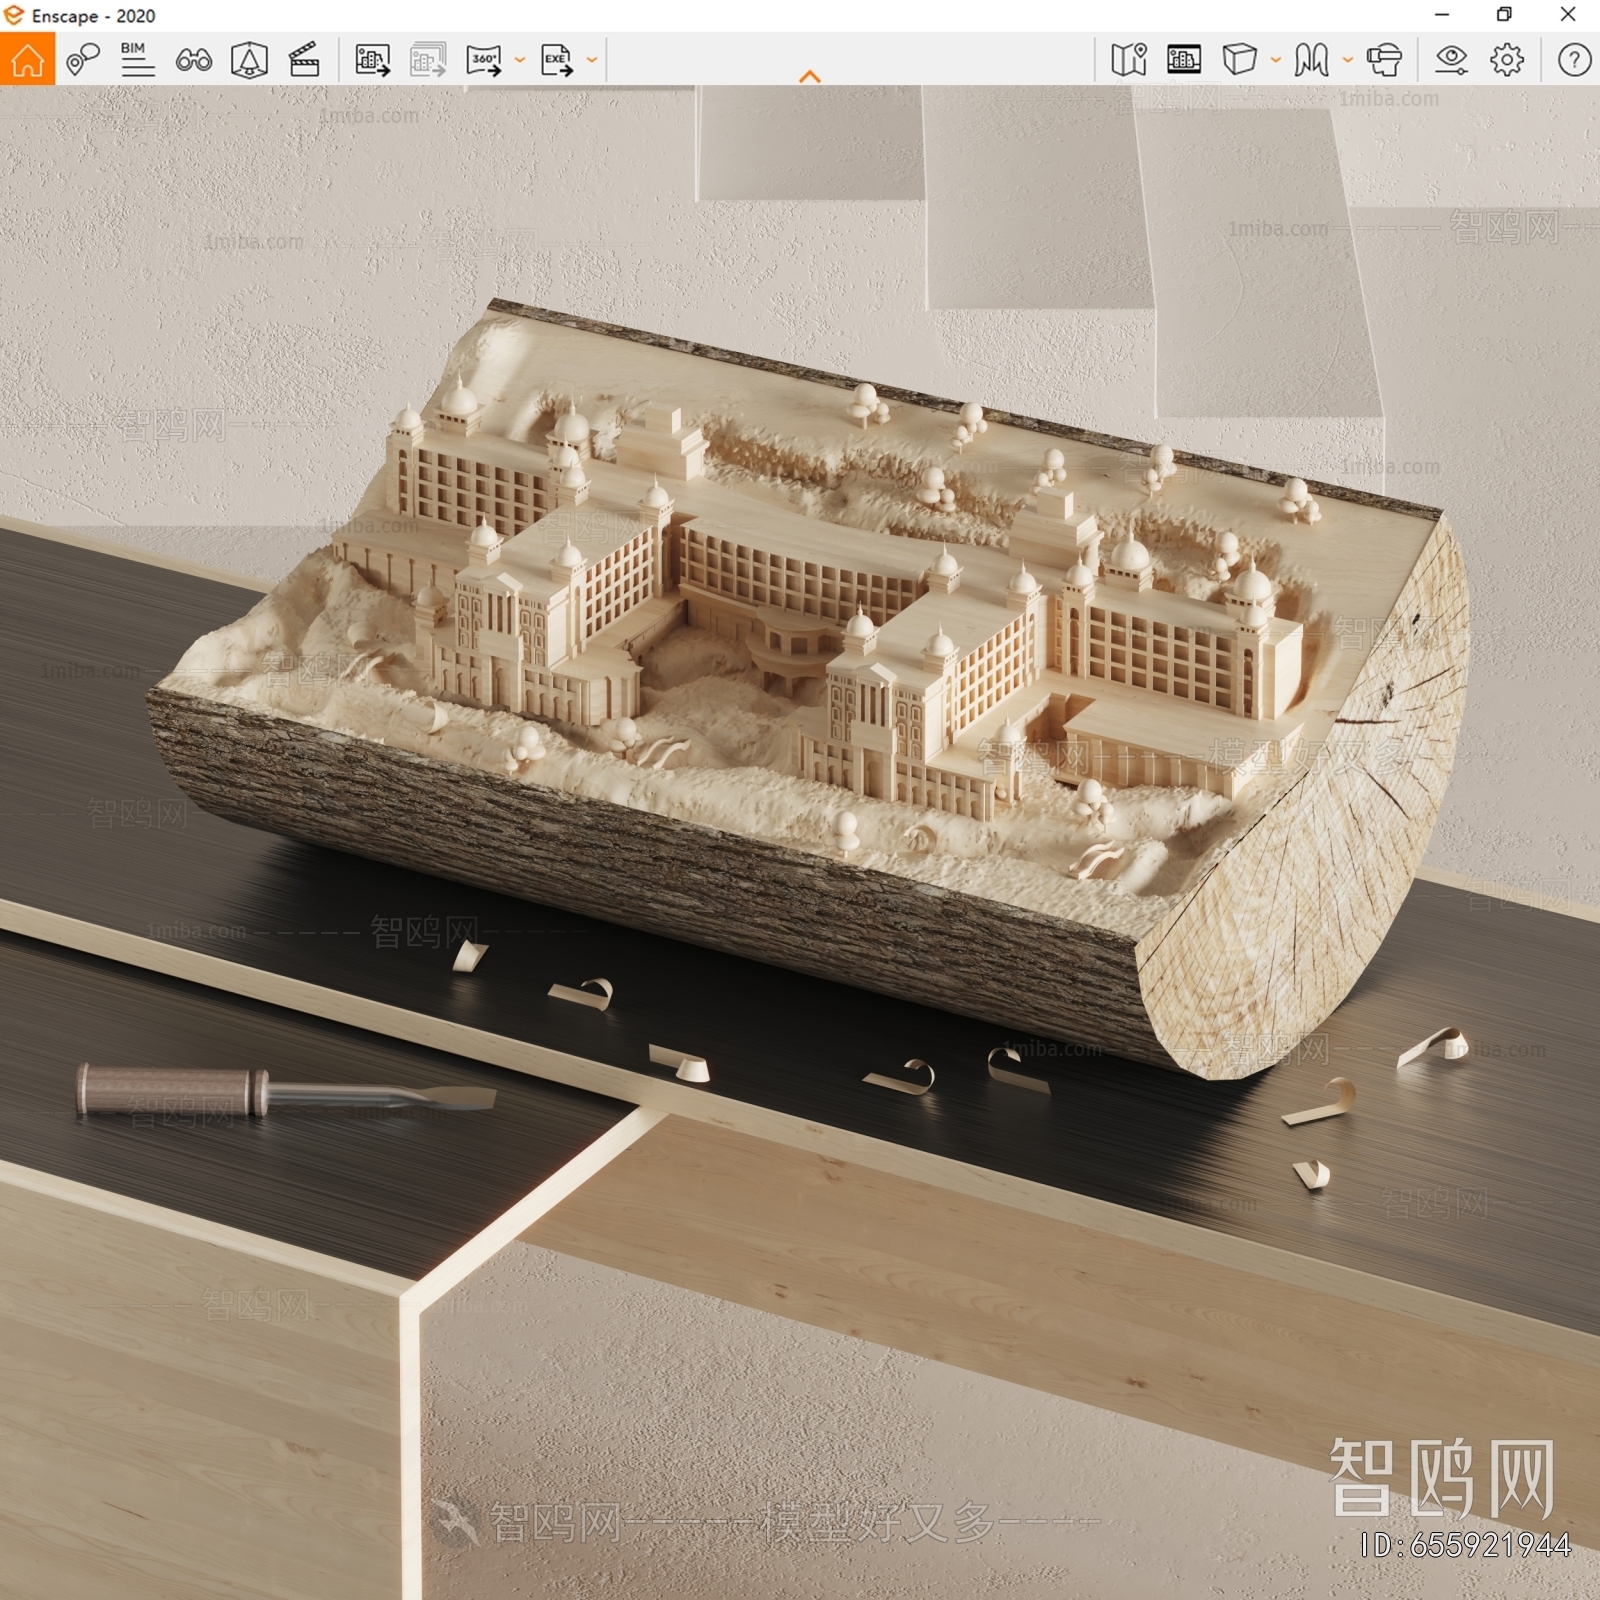Click the wooden log sculpture in viewport
Image resolution: width=1600 pixels, height=1600 pixels.
tap(810, 690)
